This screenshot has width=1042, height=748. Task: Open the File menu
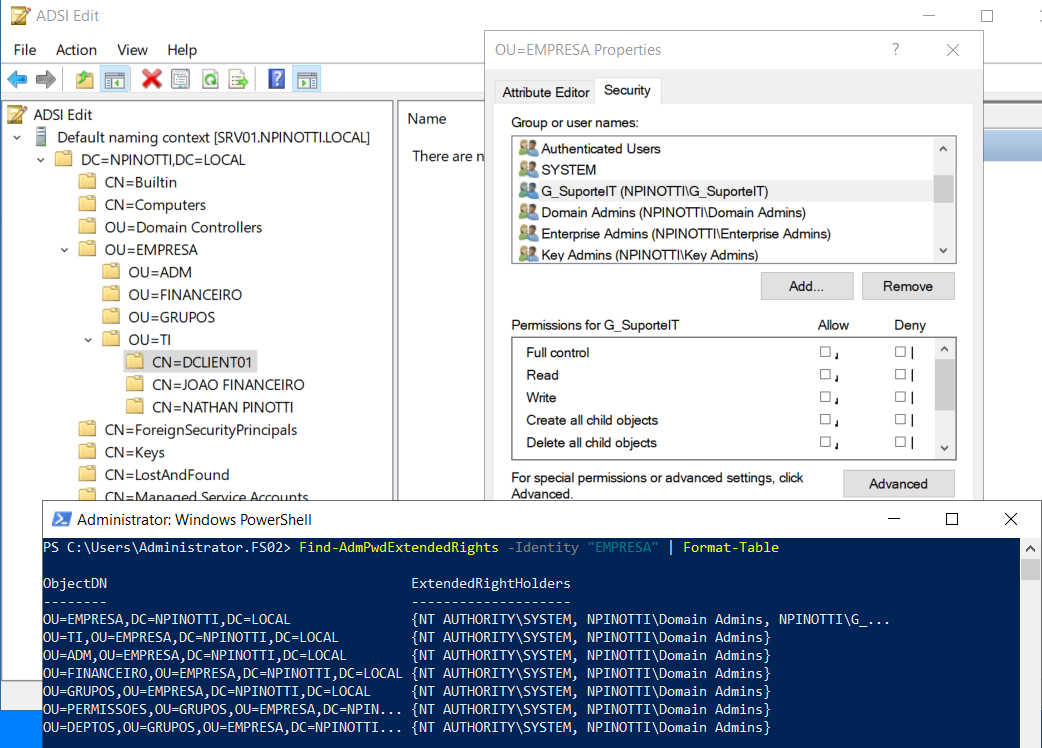pyautogui.click(x=25, y=50)
